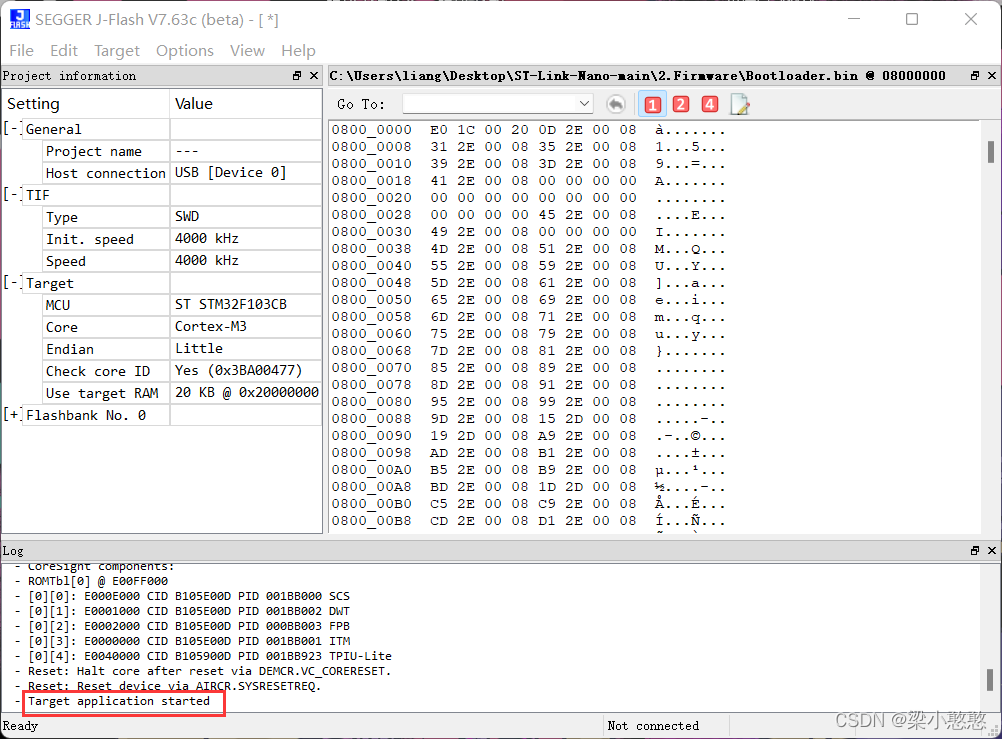Collapse the General settings group
The height and width of the screenshot is (739, 1002).
tap(12, 128)
